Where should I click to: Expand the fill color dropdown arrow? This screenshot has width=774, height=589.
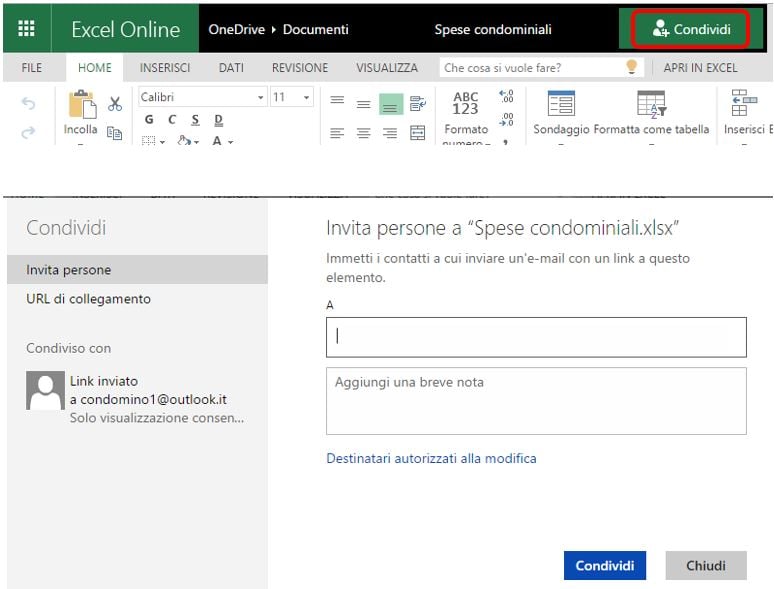point(196,142)
